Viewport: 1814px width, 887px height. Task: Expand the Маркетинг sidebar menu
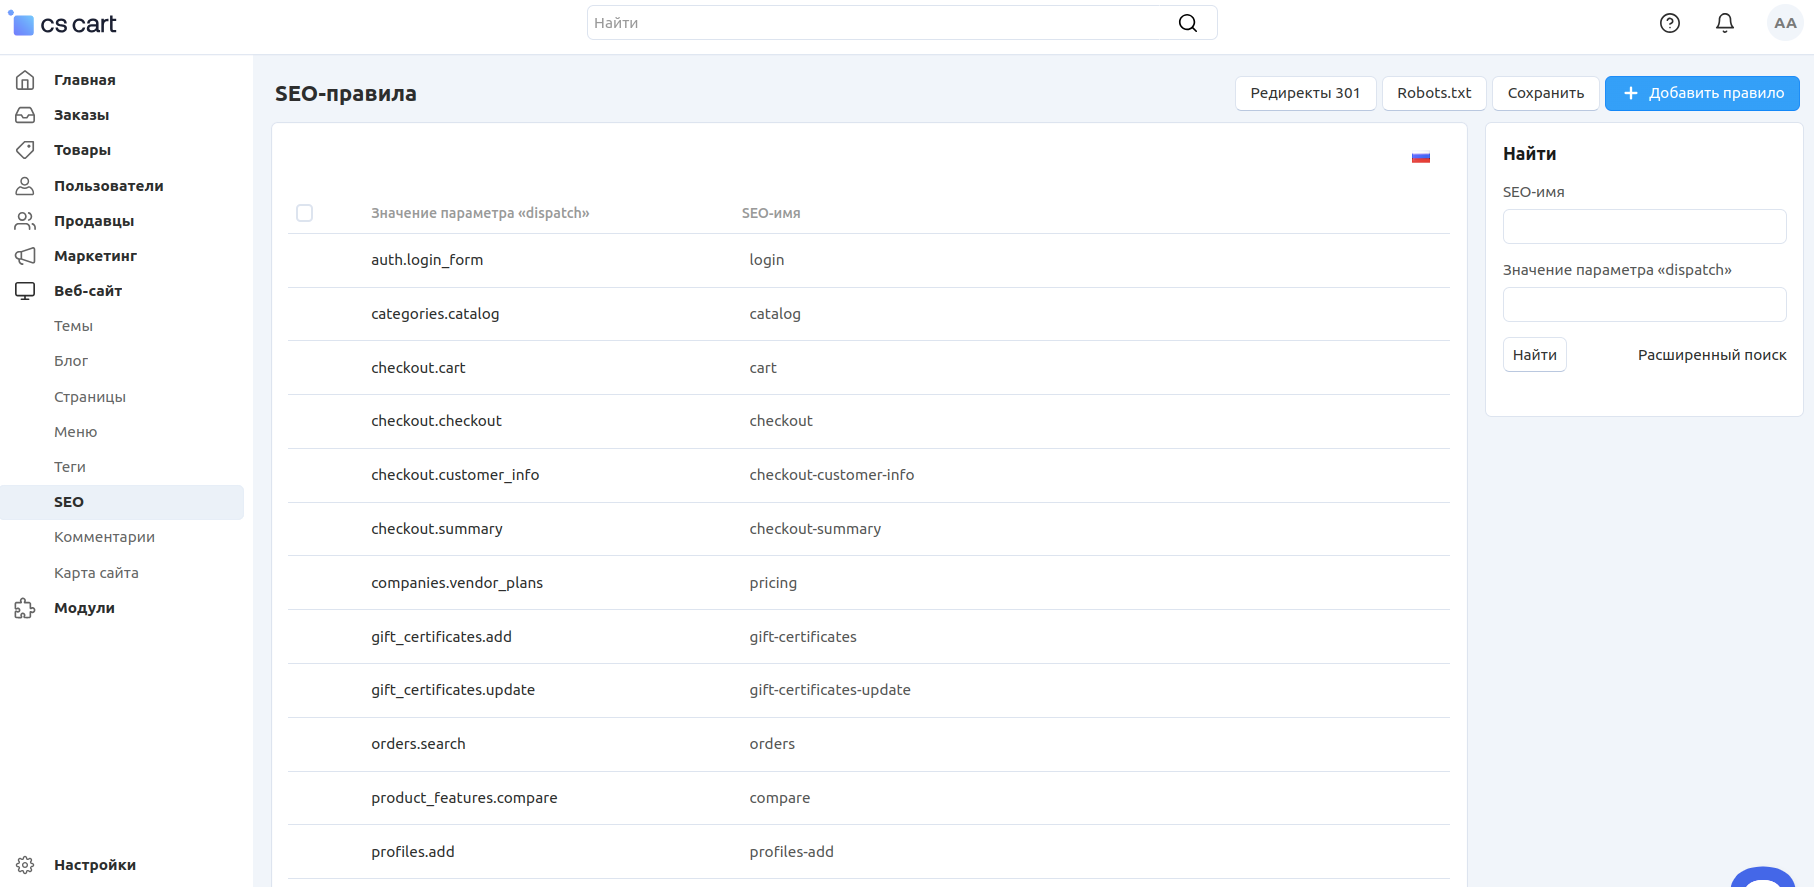pyautogui.click(x=95, y=256)
